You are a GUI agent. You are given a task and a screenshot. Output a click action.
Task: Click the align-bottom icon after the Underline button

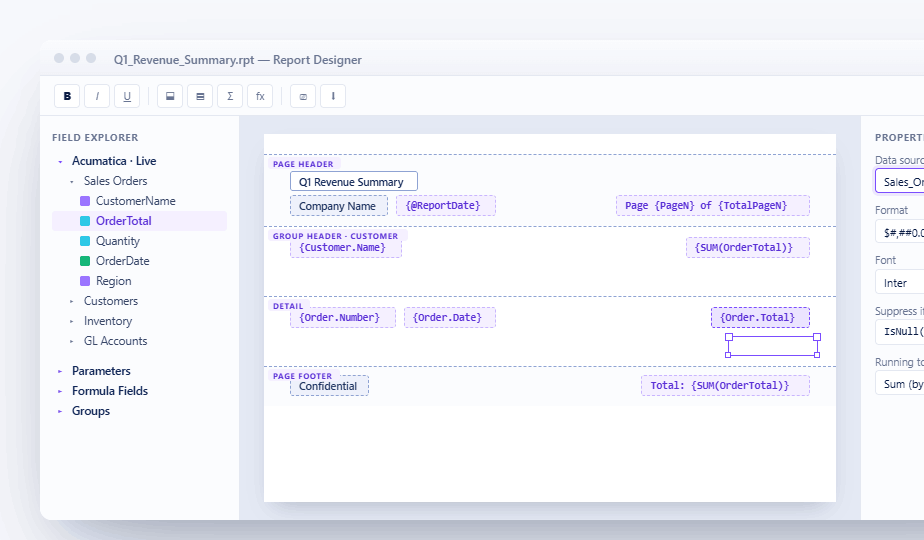[170, 96]
